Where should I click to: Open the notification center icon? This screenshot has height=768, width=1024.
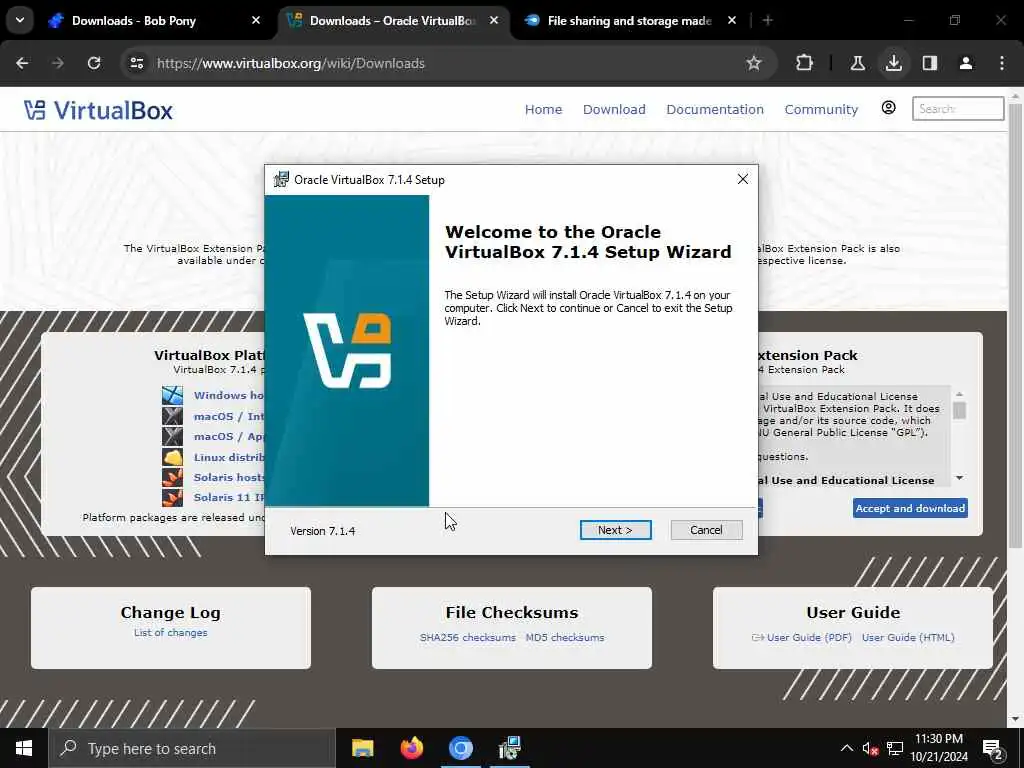[x=993, y=748]
